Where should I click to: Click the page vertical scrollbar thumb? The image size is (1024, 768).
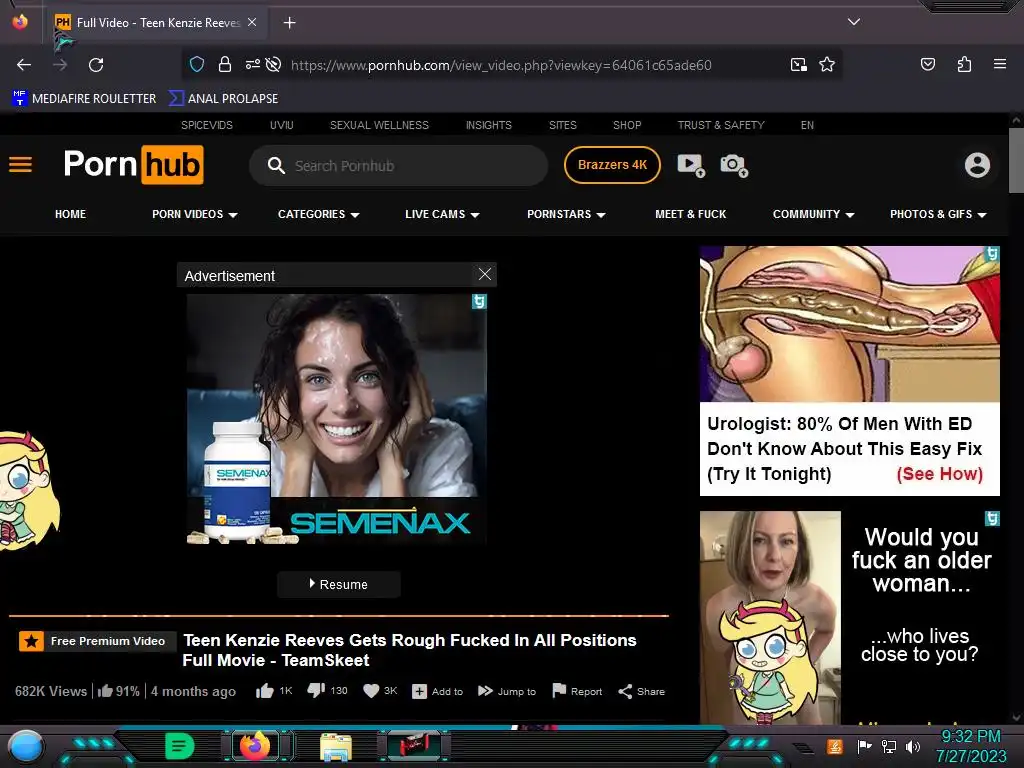tap(1016, 160)
